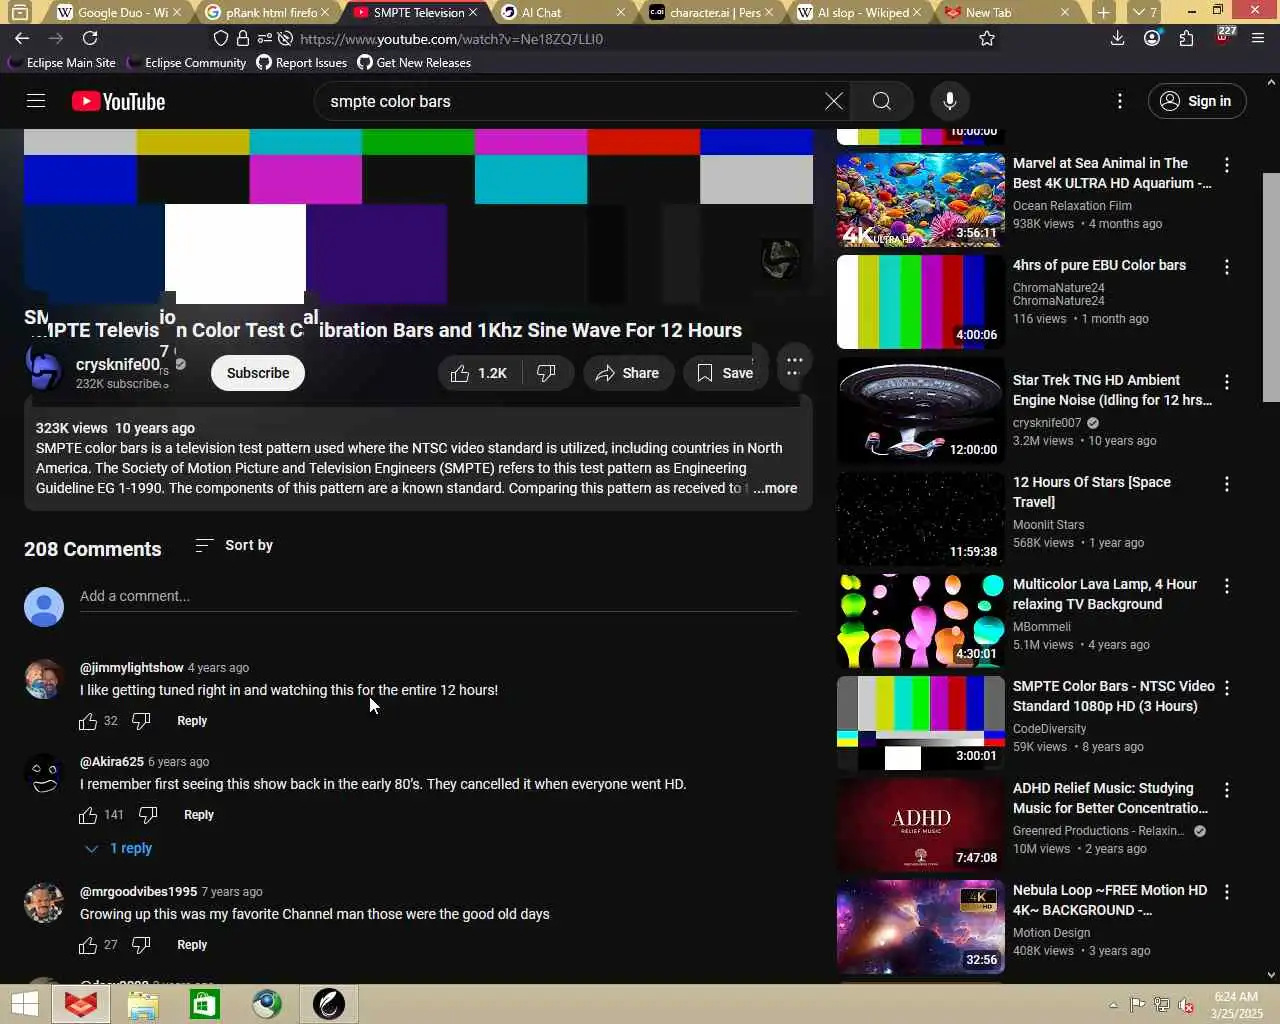1280x1024 pixels.
Task: Reply to @Akira625's comment
Action: point(199,815)
